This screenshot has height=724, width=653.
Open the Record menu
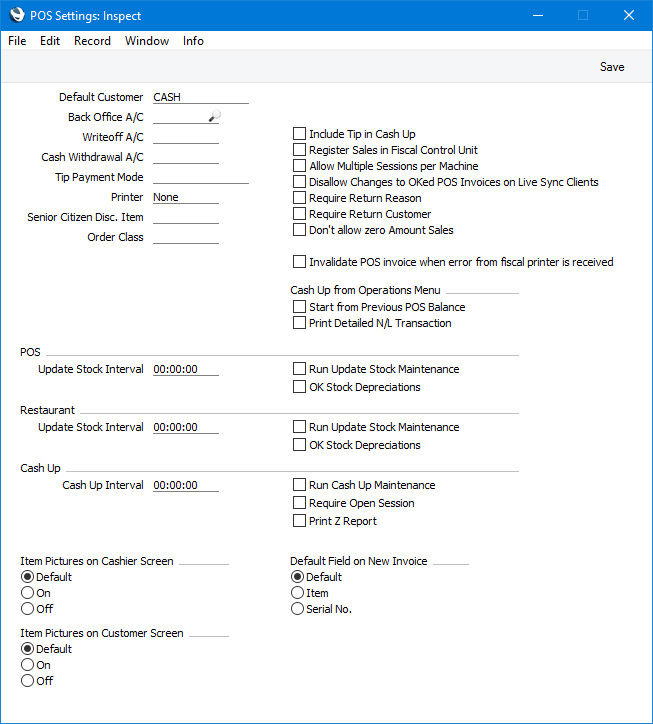pyautogui.click(x=92, y=41)
